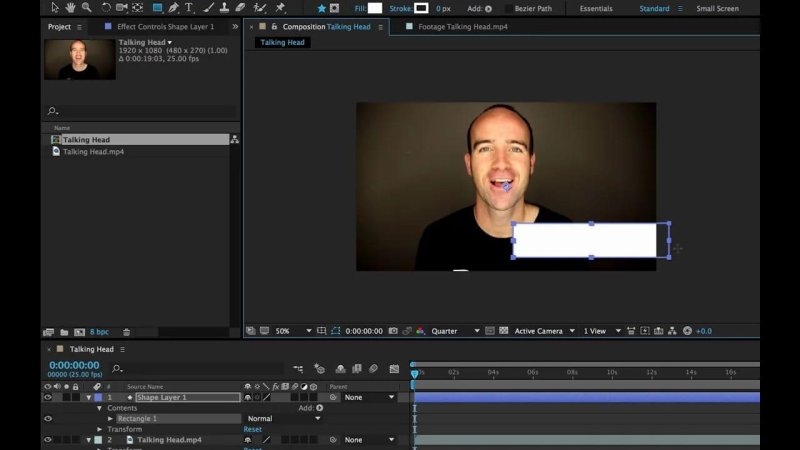The image size is (800, 450).
Task: Select the Essentials workspace
Action: [x=596, y=9]
